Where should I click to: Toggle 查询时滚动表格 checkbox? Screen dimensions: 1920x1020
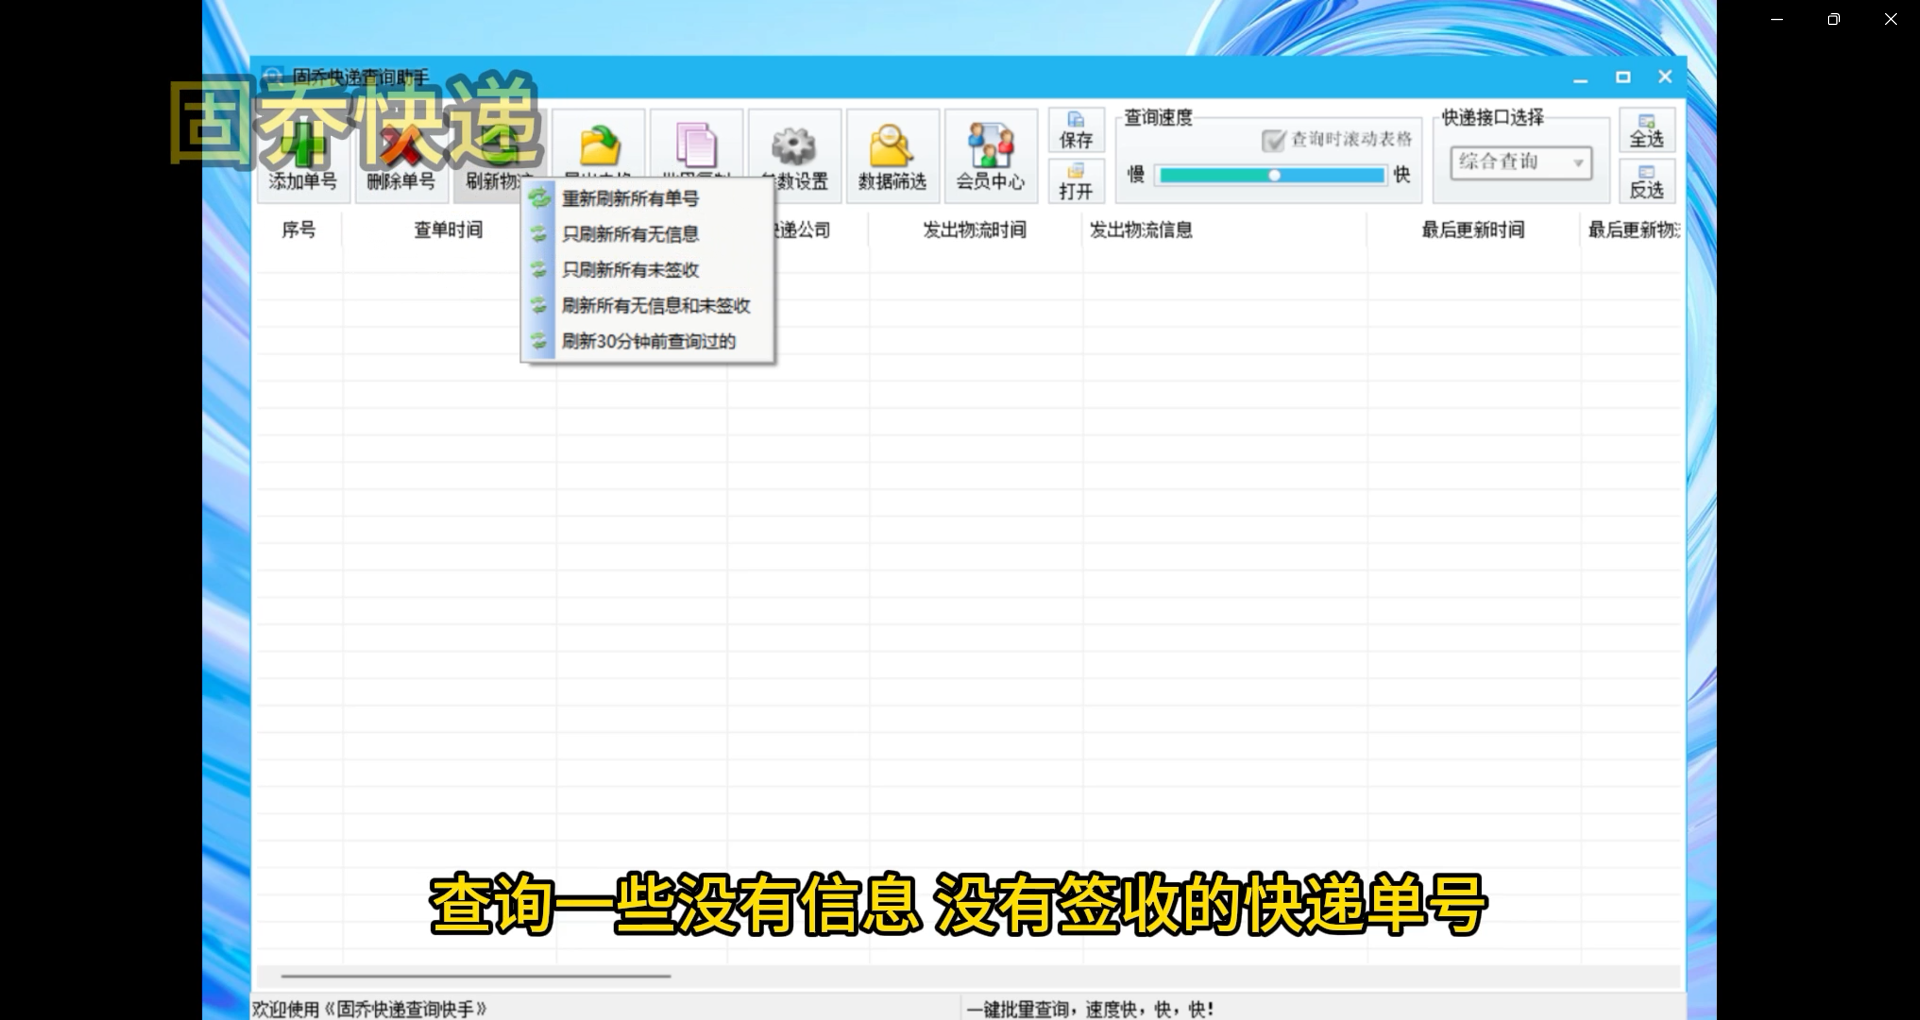click(x=1273, y=140)
